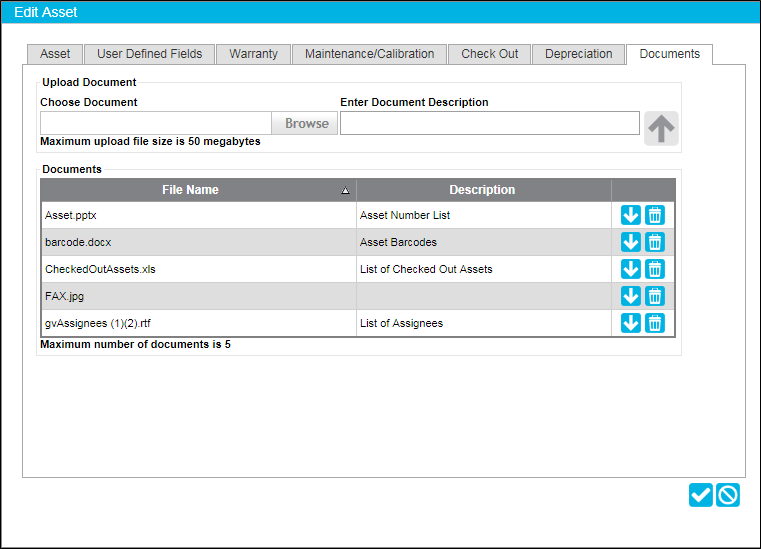Open the Maintenance/Calibration tab
The width and height of the screenshot is (761, 549).
[369, 54]
